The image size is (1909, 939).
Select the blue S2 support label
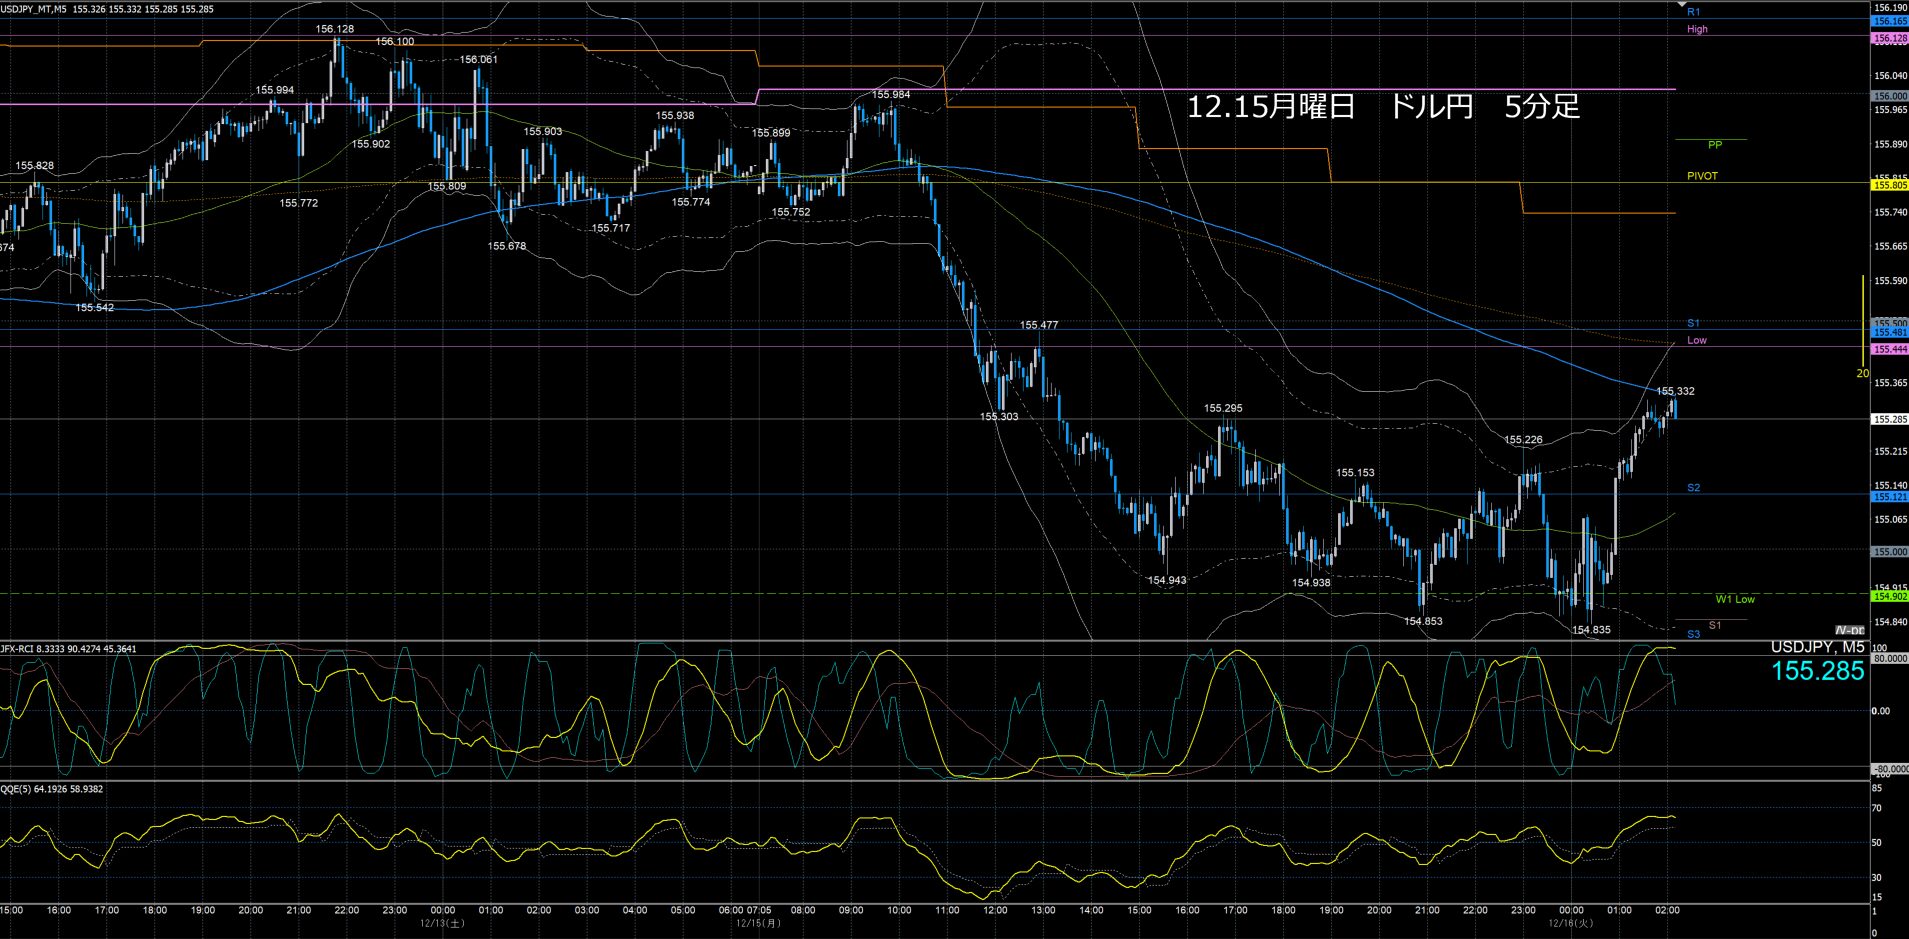(x=1693, y=488)
